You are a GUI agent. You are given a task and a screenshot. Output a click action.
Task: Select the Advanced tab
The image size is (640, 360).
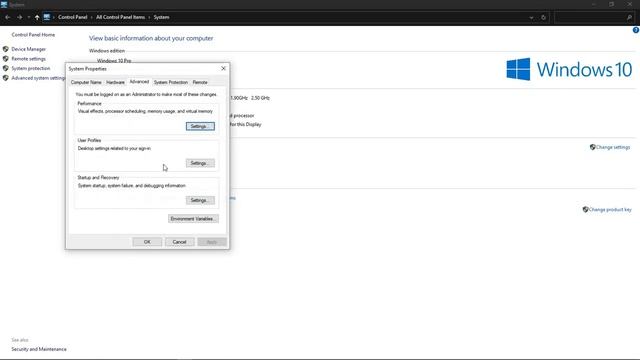[139, 82]
